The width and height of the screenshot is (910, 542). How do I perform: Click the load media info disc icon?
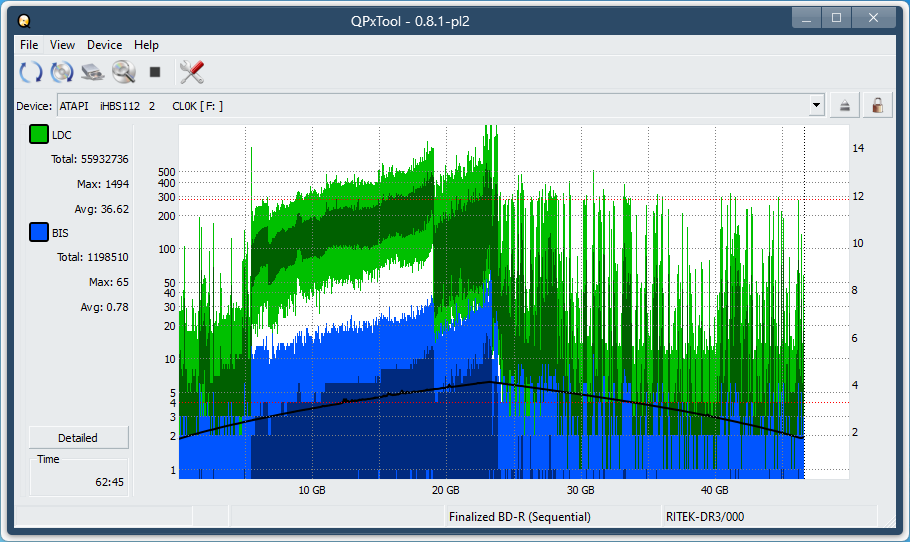click(62, 72)
